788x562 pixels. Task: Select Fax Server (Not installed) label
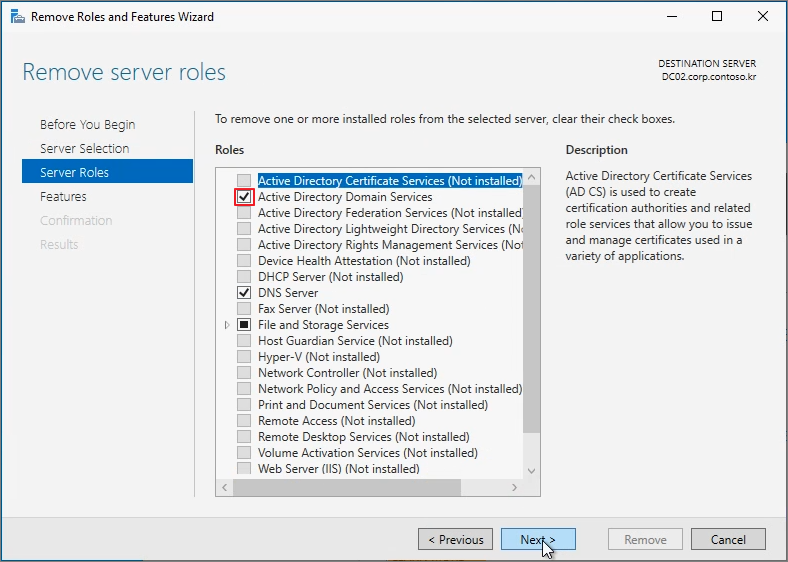click(324, 309)
